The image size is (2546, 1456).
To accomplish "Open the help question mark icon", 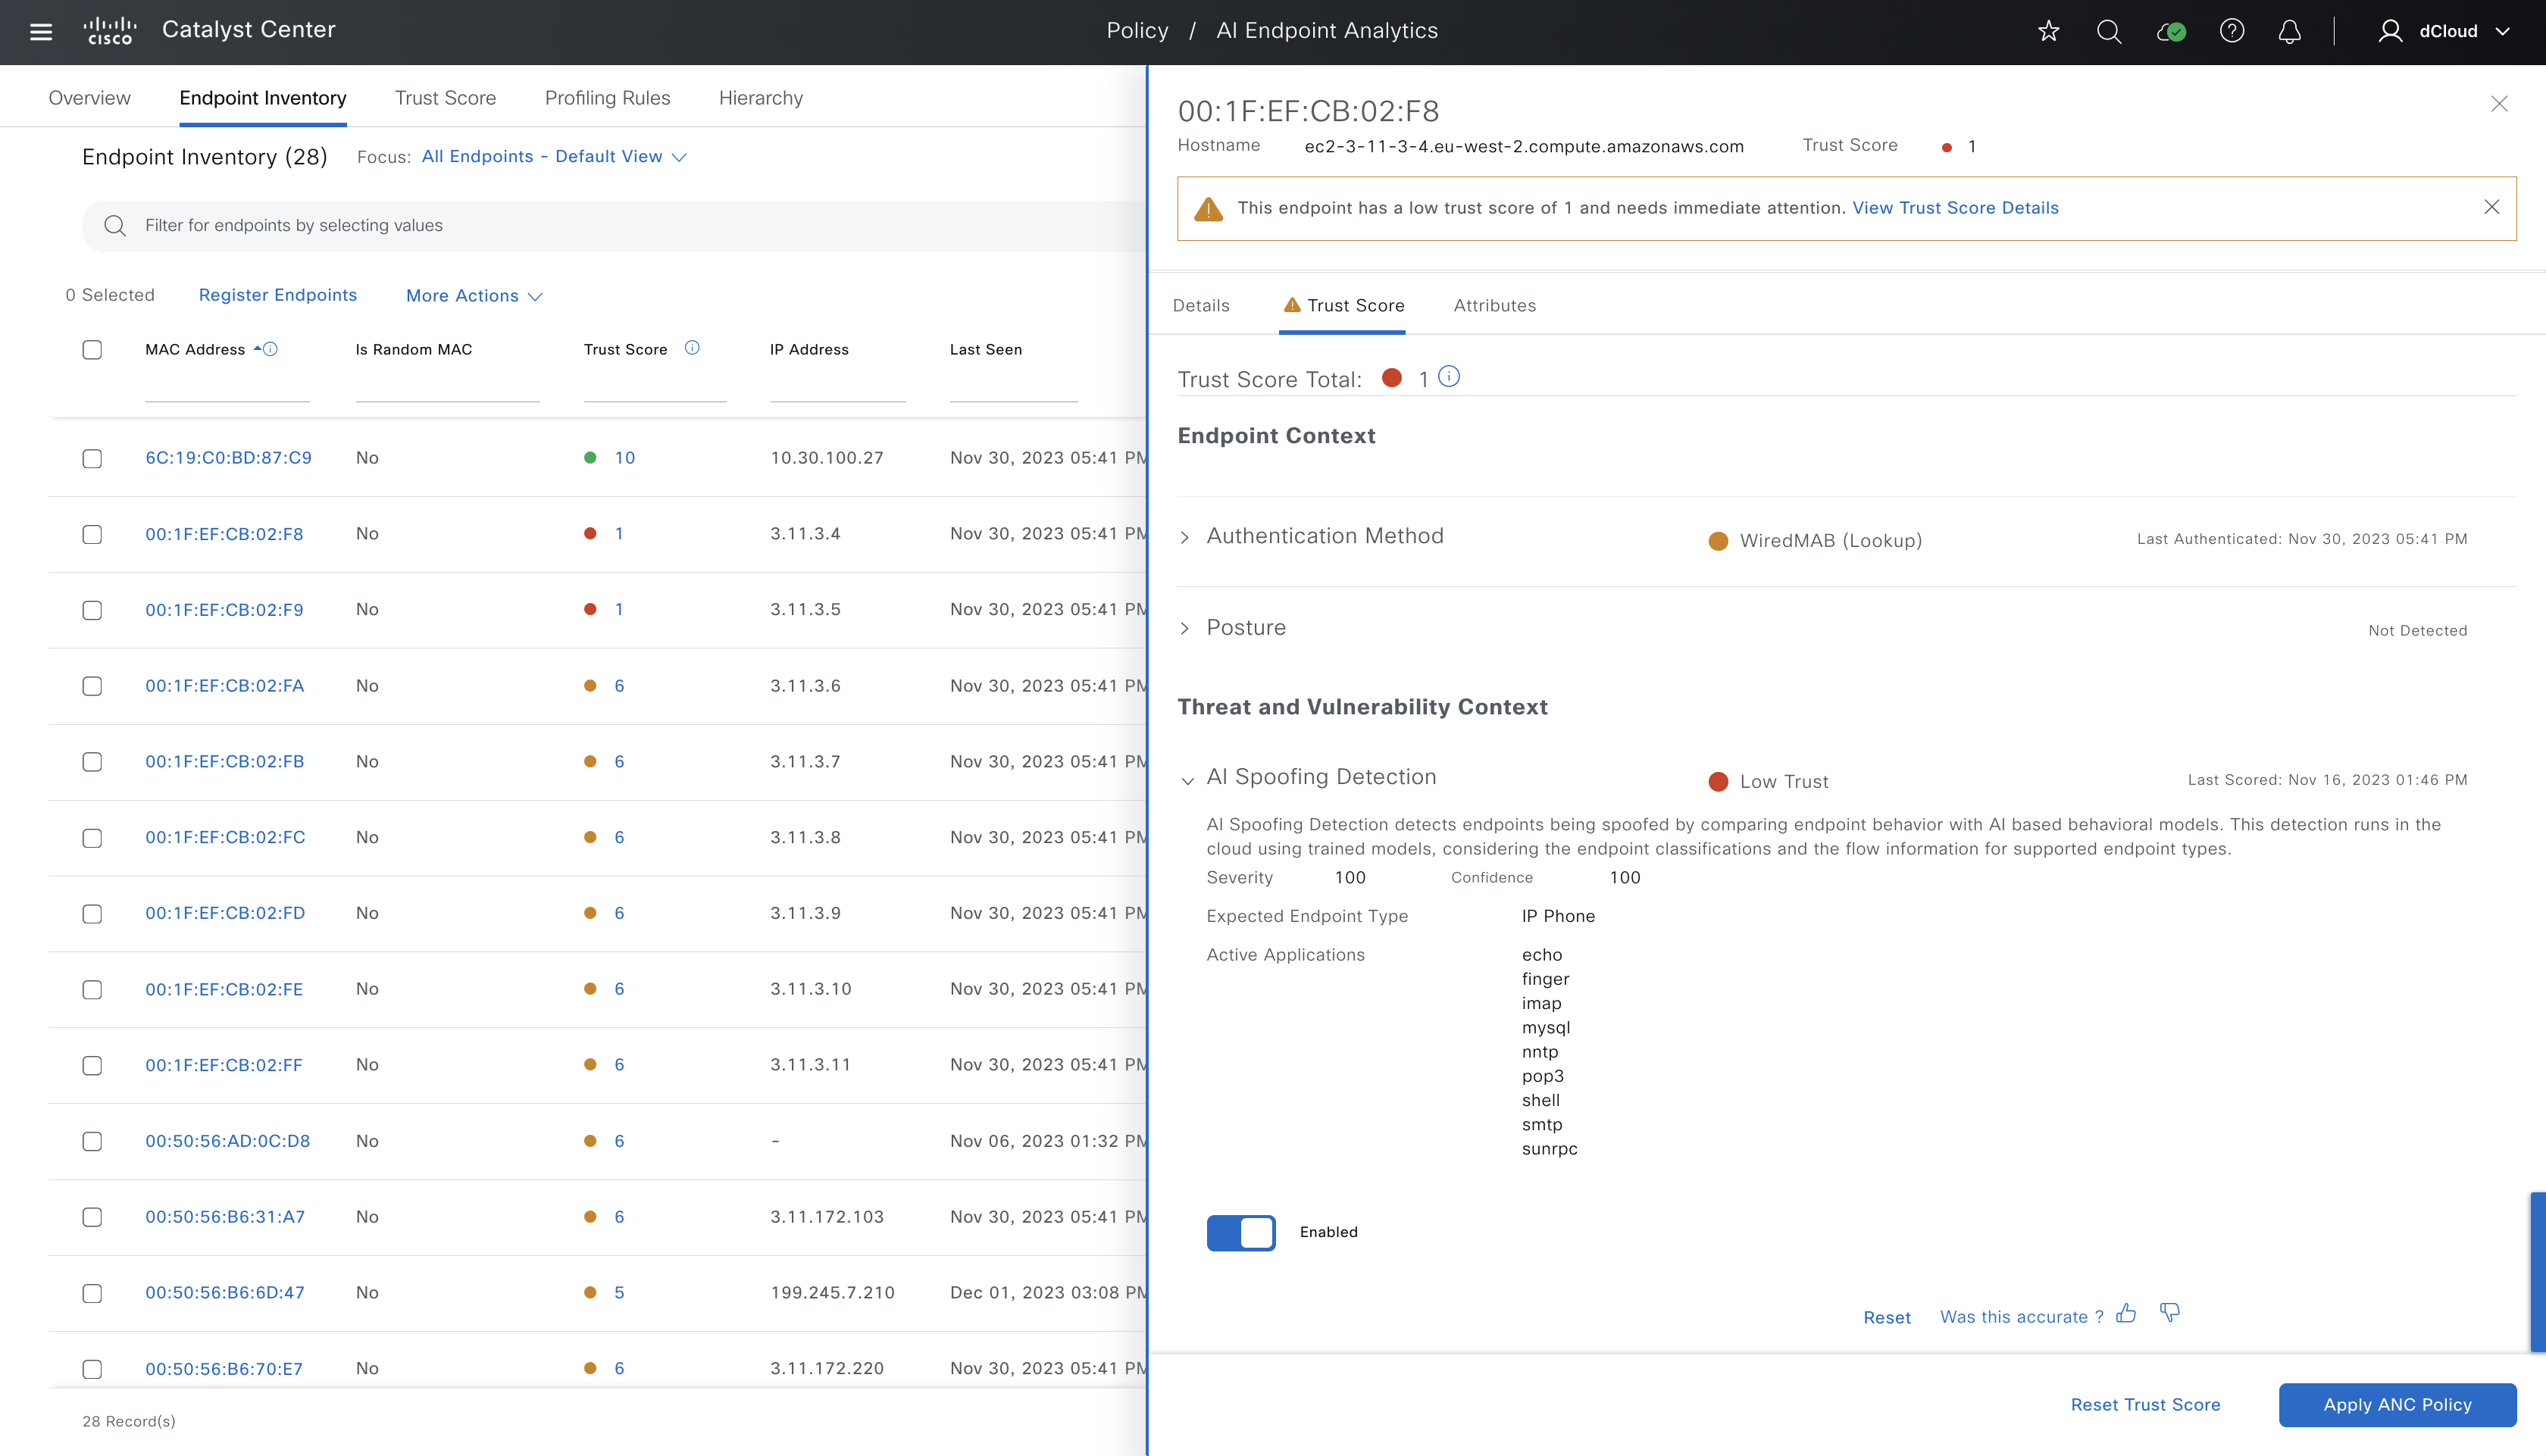I will point(2231,31).
